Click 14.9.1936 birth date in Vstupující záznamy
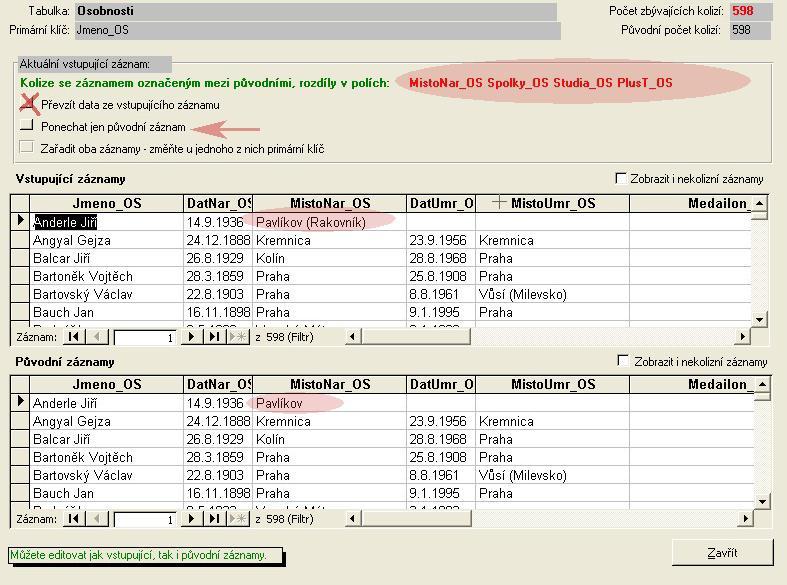 [218, 222]
